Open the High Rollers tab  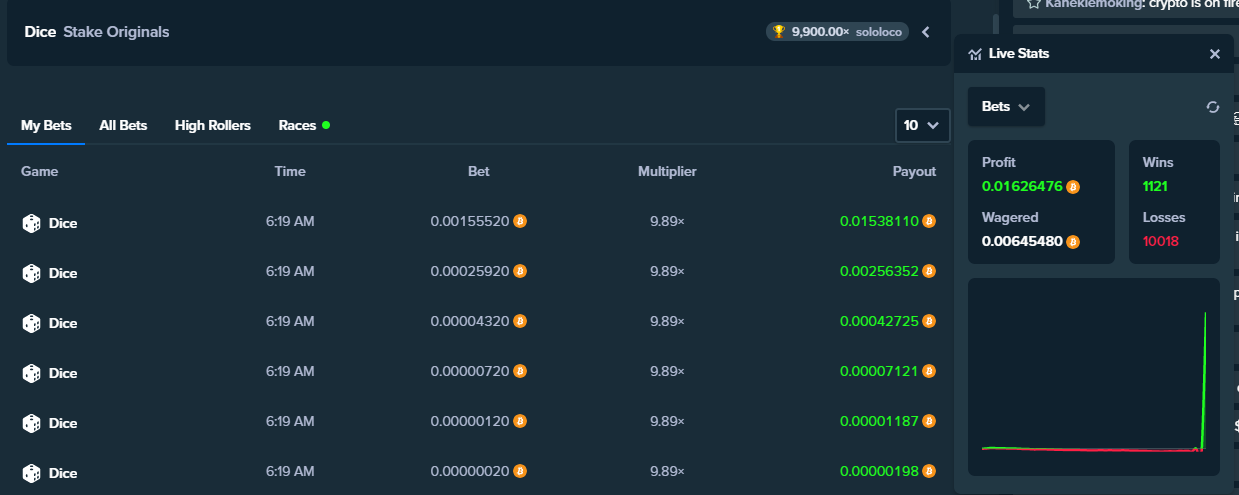click(x=212, y=125)
